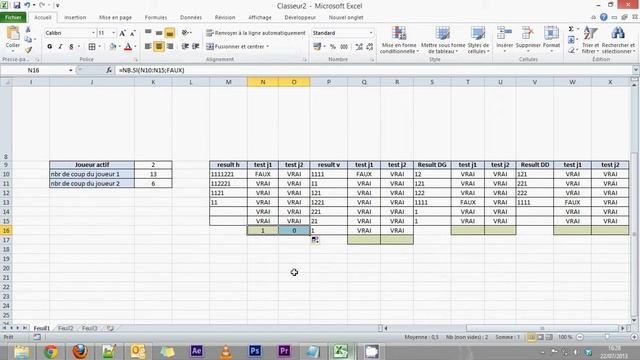This screenshot has width=640, height=360.
Task: Click the zoom slider handle
Action: pos(607,337)
